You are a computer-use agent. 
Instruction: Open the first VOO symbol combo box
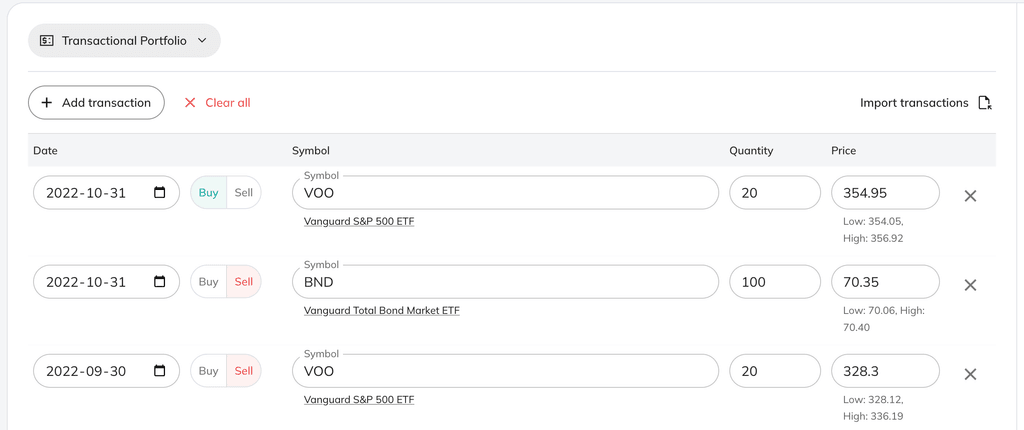505,193
